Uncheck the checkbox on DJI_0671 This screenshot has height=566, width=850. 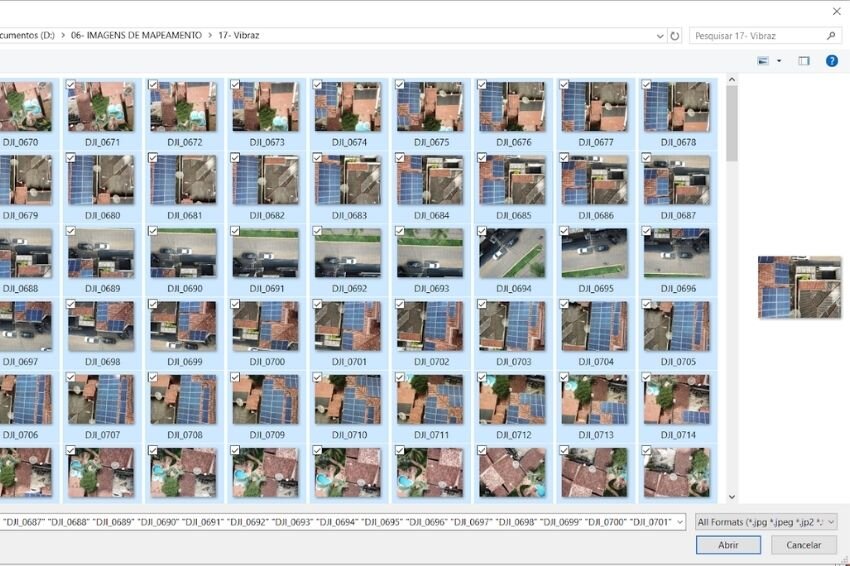pos(71,85)
